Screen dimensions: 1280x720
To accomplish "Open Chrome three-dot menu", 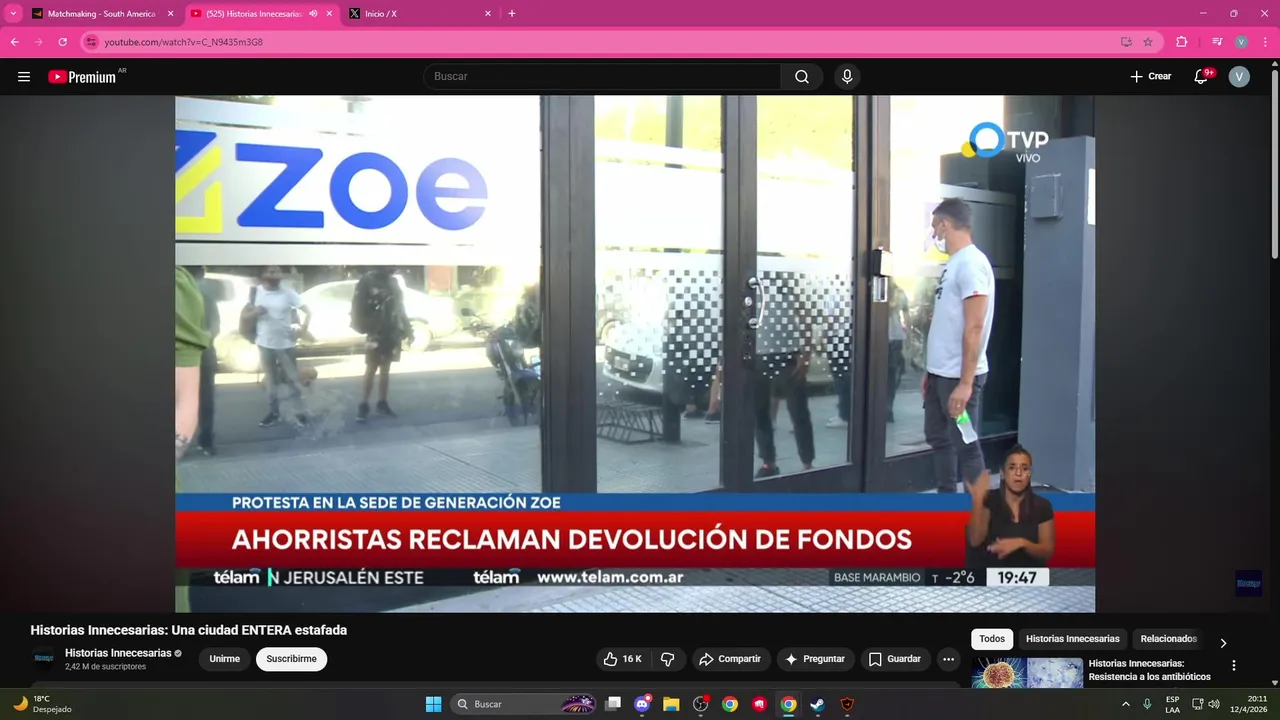I will coord(1265,42).
